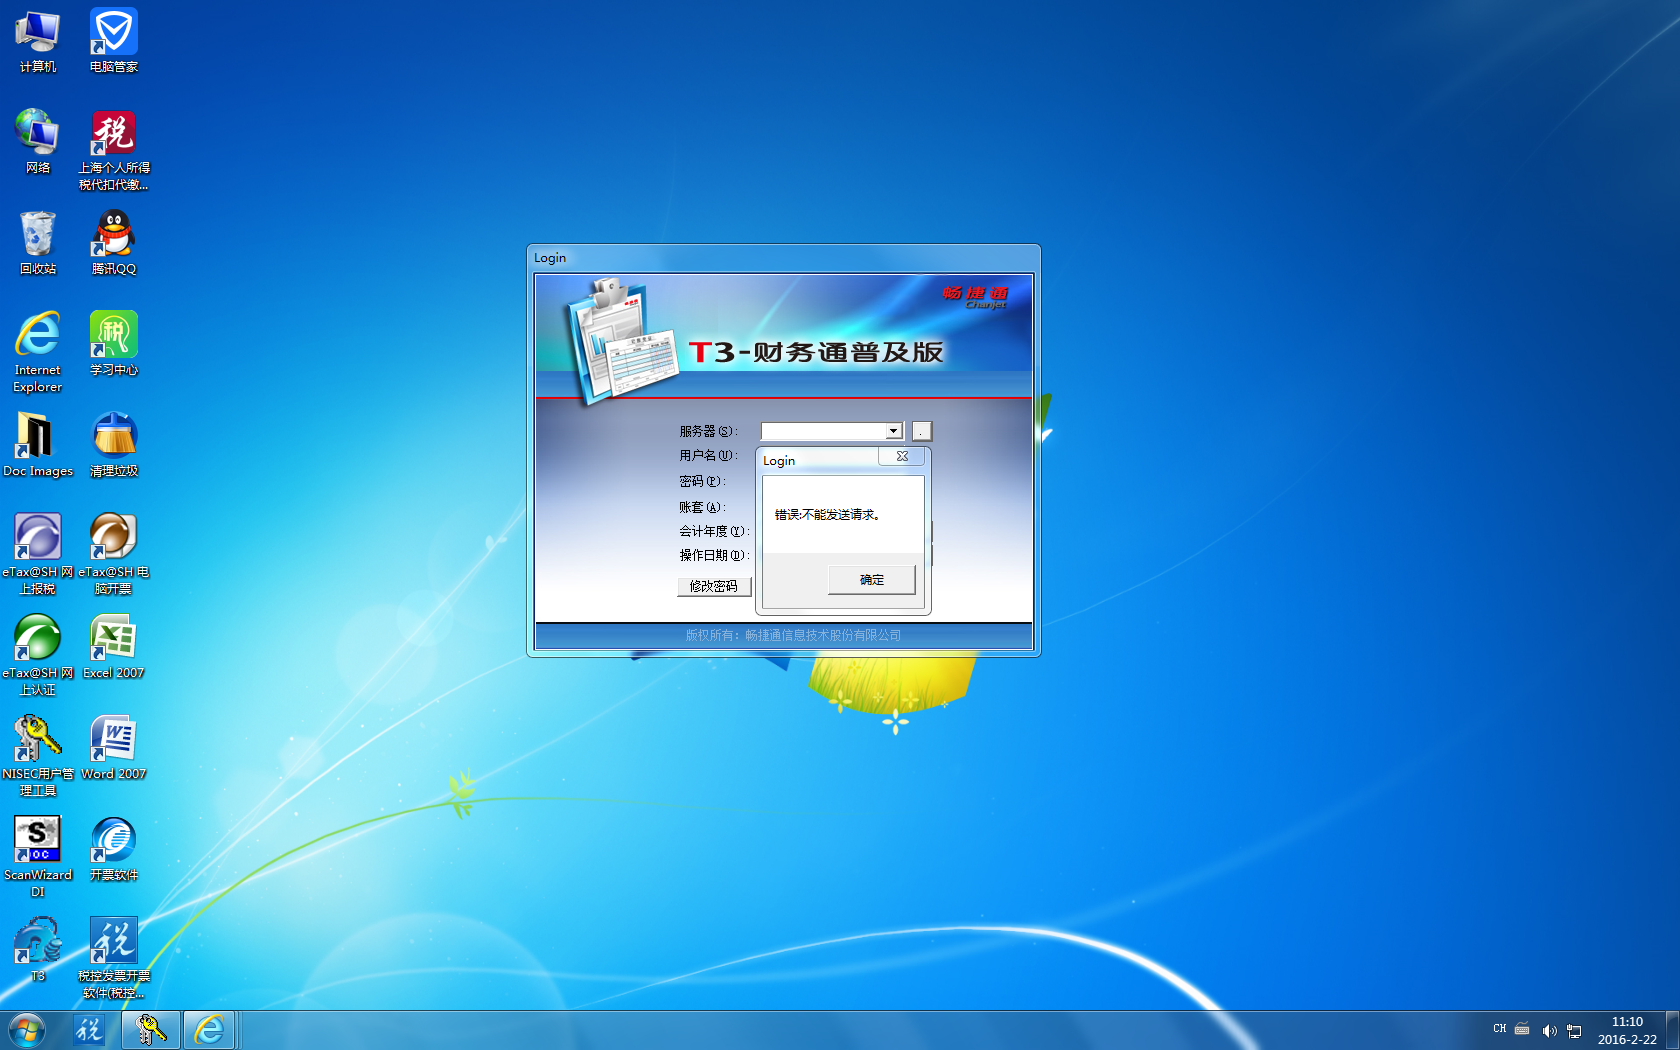Viewport: 1680px width, 1050px height.
Task: Select the 清理垃圾 desktop icon
Action: click(x=114, y=444)
